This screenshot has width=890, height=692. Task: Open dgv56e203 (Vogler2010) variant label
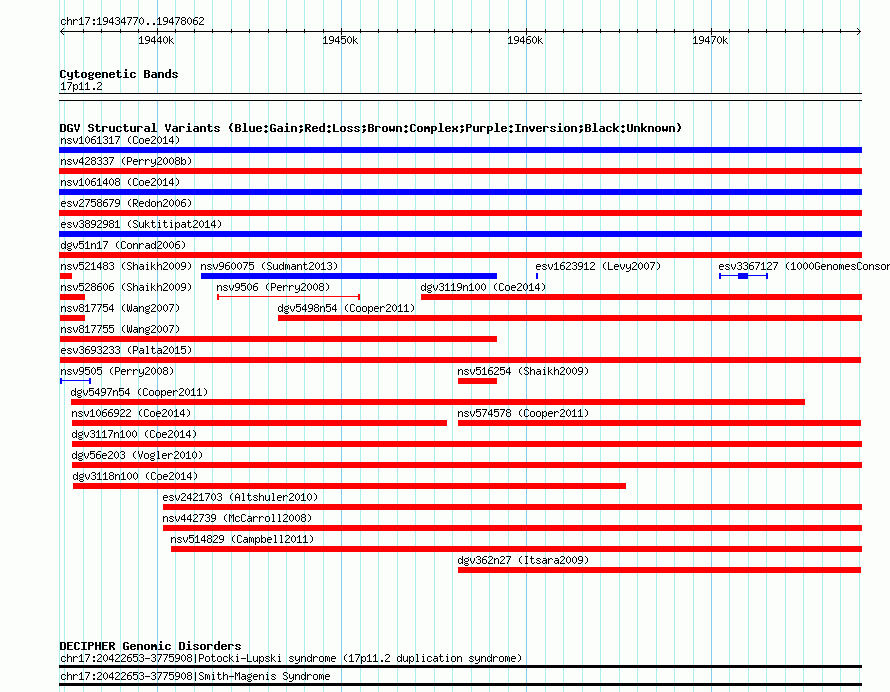137,455
